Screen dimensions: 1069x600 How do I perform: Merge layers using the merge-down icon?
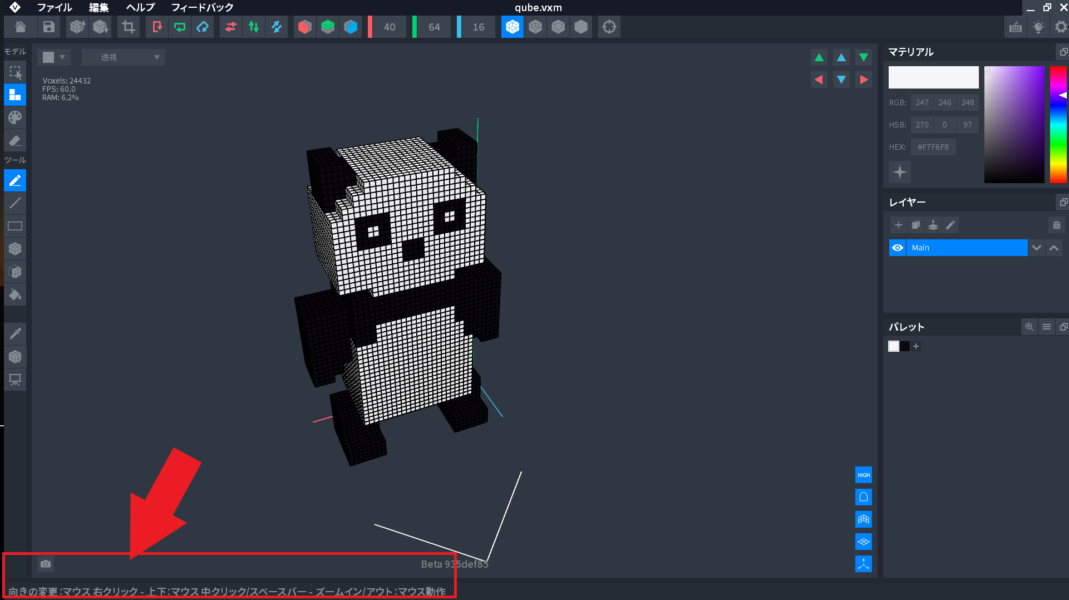pyautogui.click(x=933, y=225)
